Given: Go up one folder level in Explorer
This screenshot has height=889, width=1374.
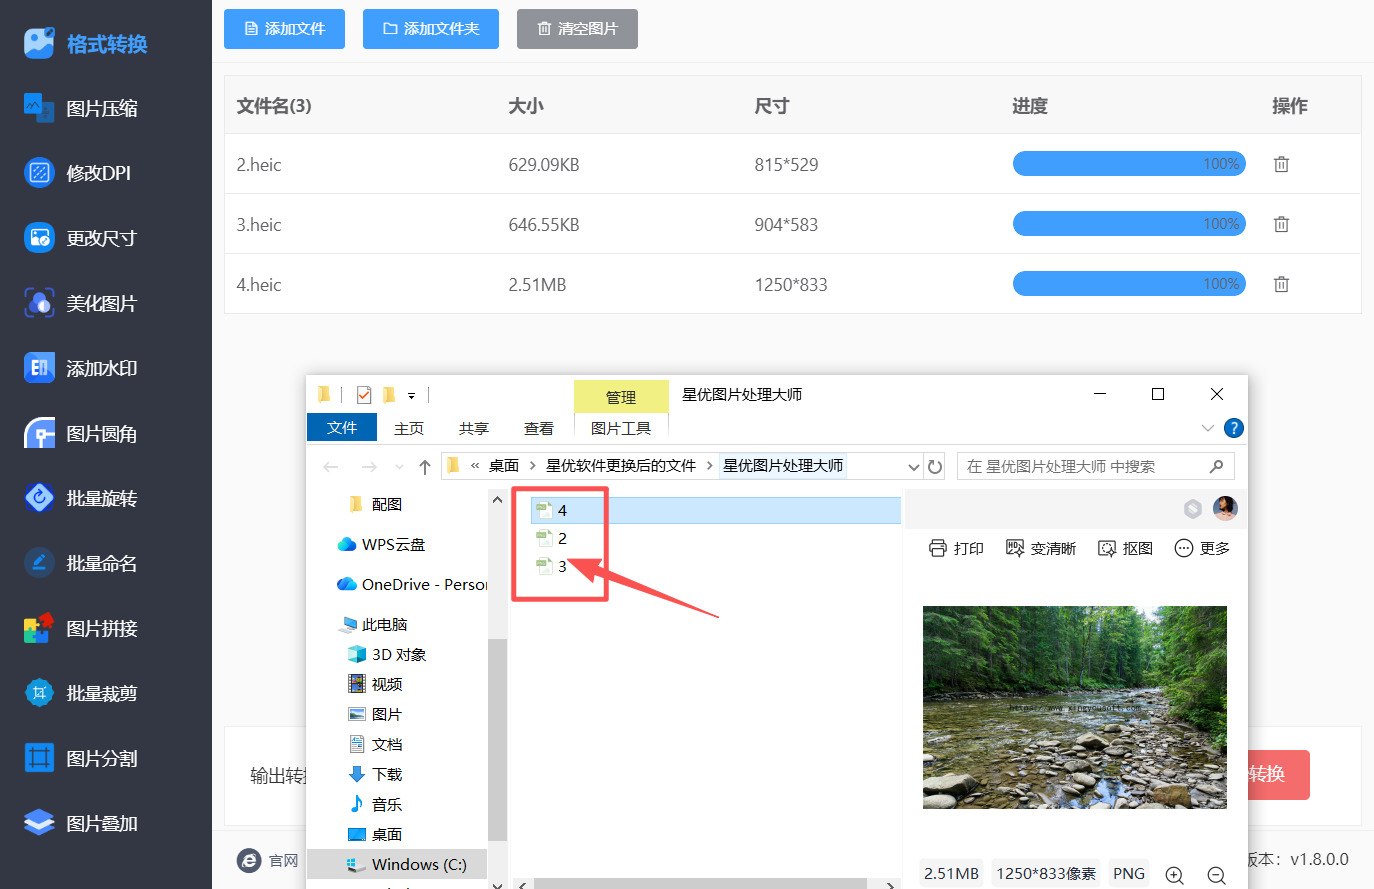Looking at the screenshot, I should pos(425,466).
